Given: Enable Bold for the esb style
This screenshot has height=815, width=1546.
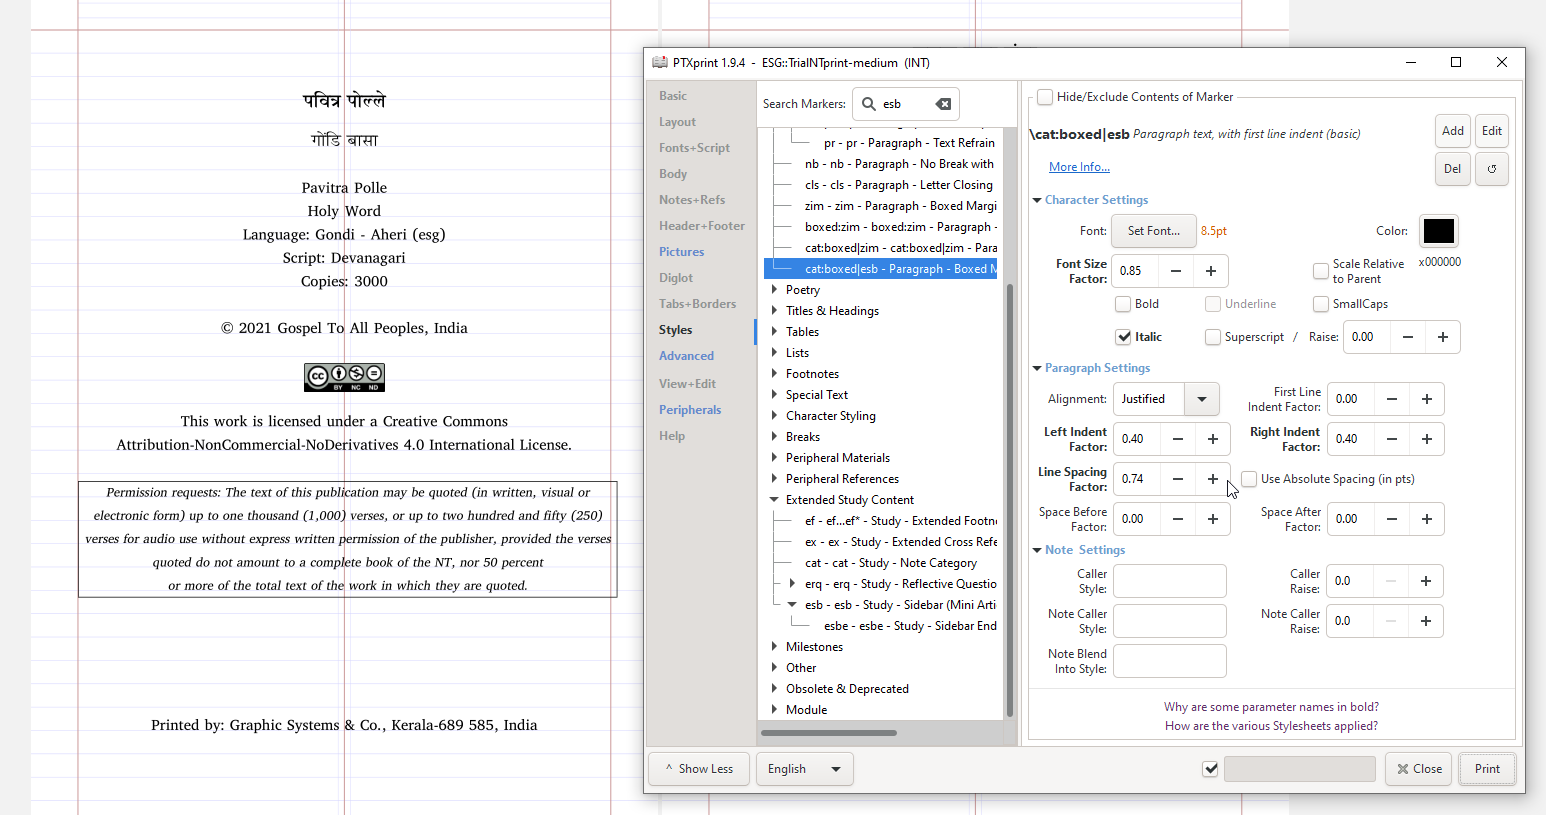Looking at the screenshot, I should pos(1123,303).
